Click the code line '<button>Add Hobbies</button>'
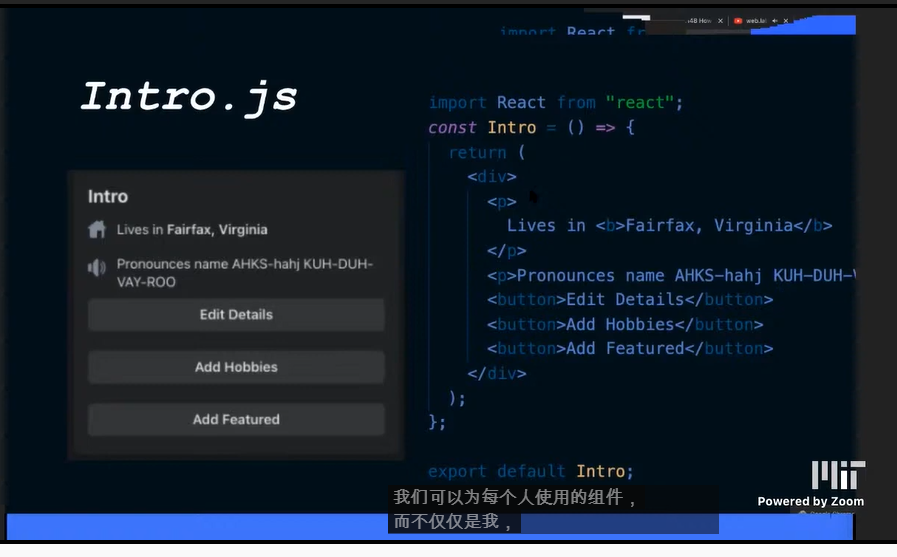This screenshot has width=897, height=557. (625, 325)
